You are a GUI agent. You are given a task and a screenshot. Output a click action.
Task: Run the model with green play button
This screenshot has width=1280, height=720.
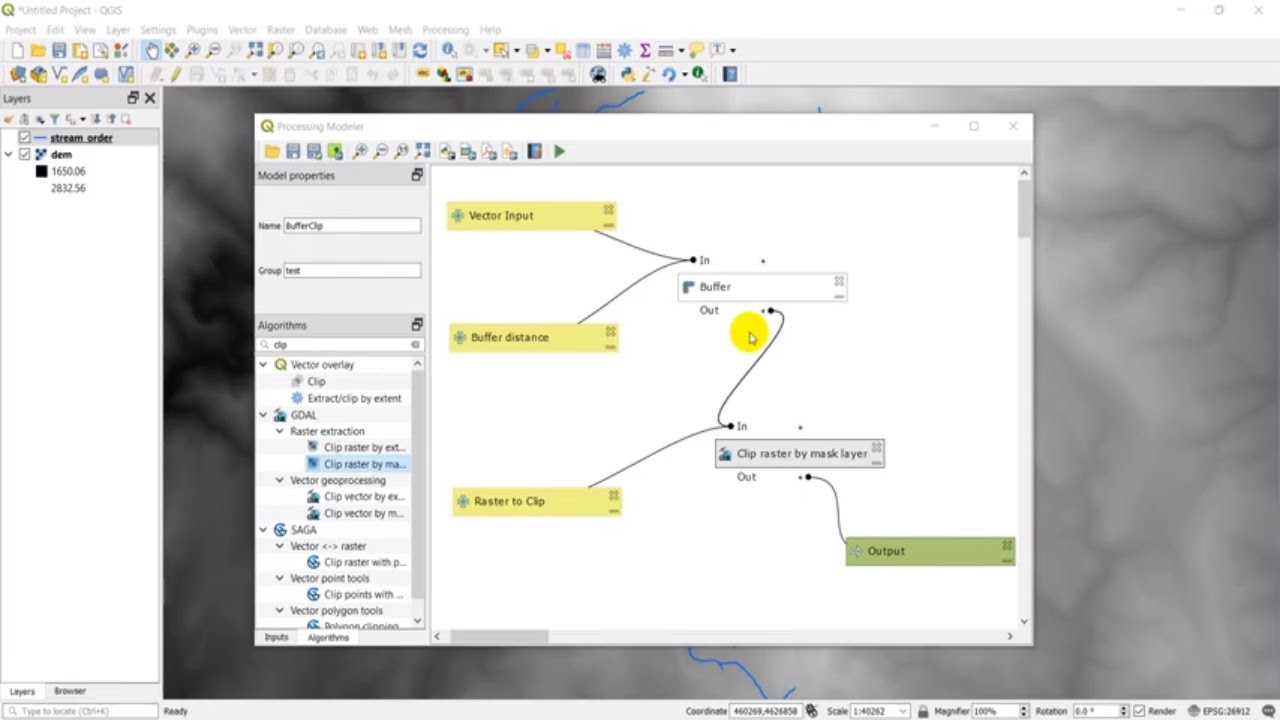click(559, 151)
